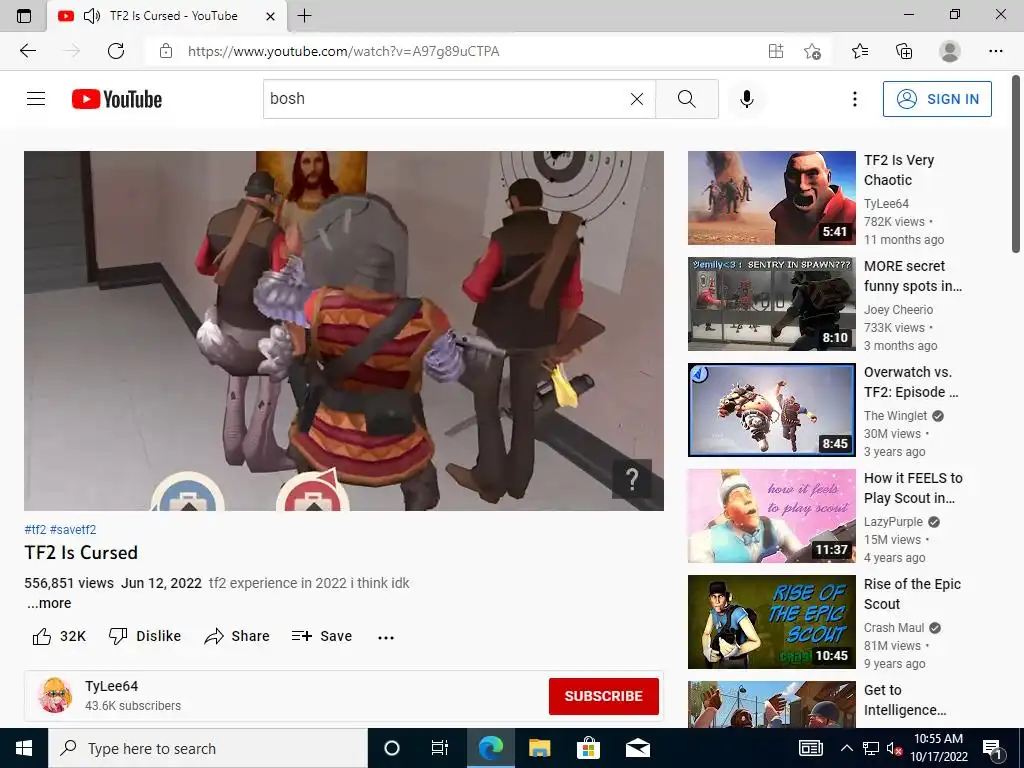Open Rise of the Epic Scout thumbnail
The image size is (1024, 768).
point(771,622)
